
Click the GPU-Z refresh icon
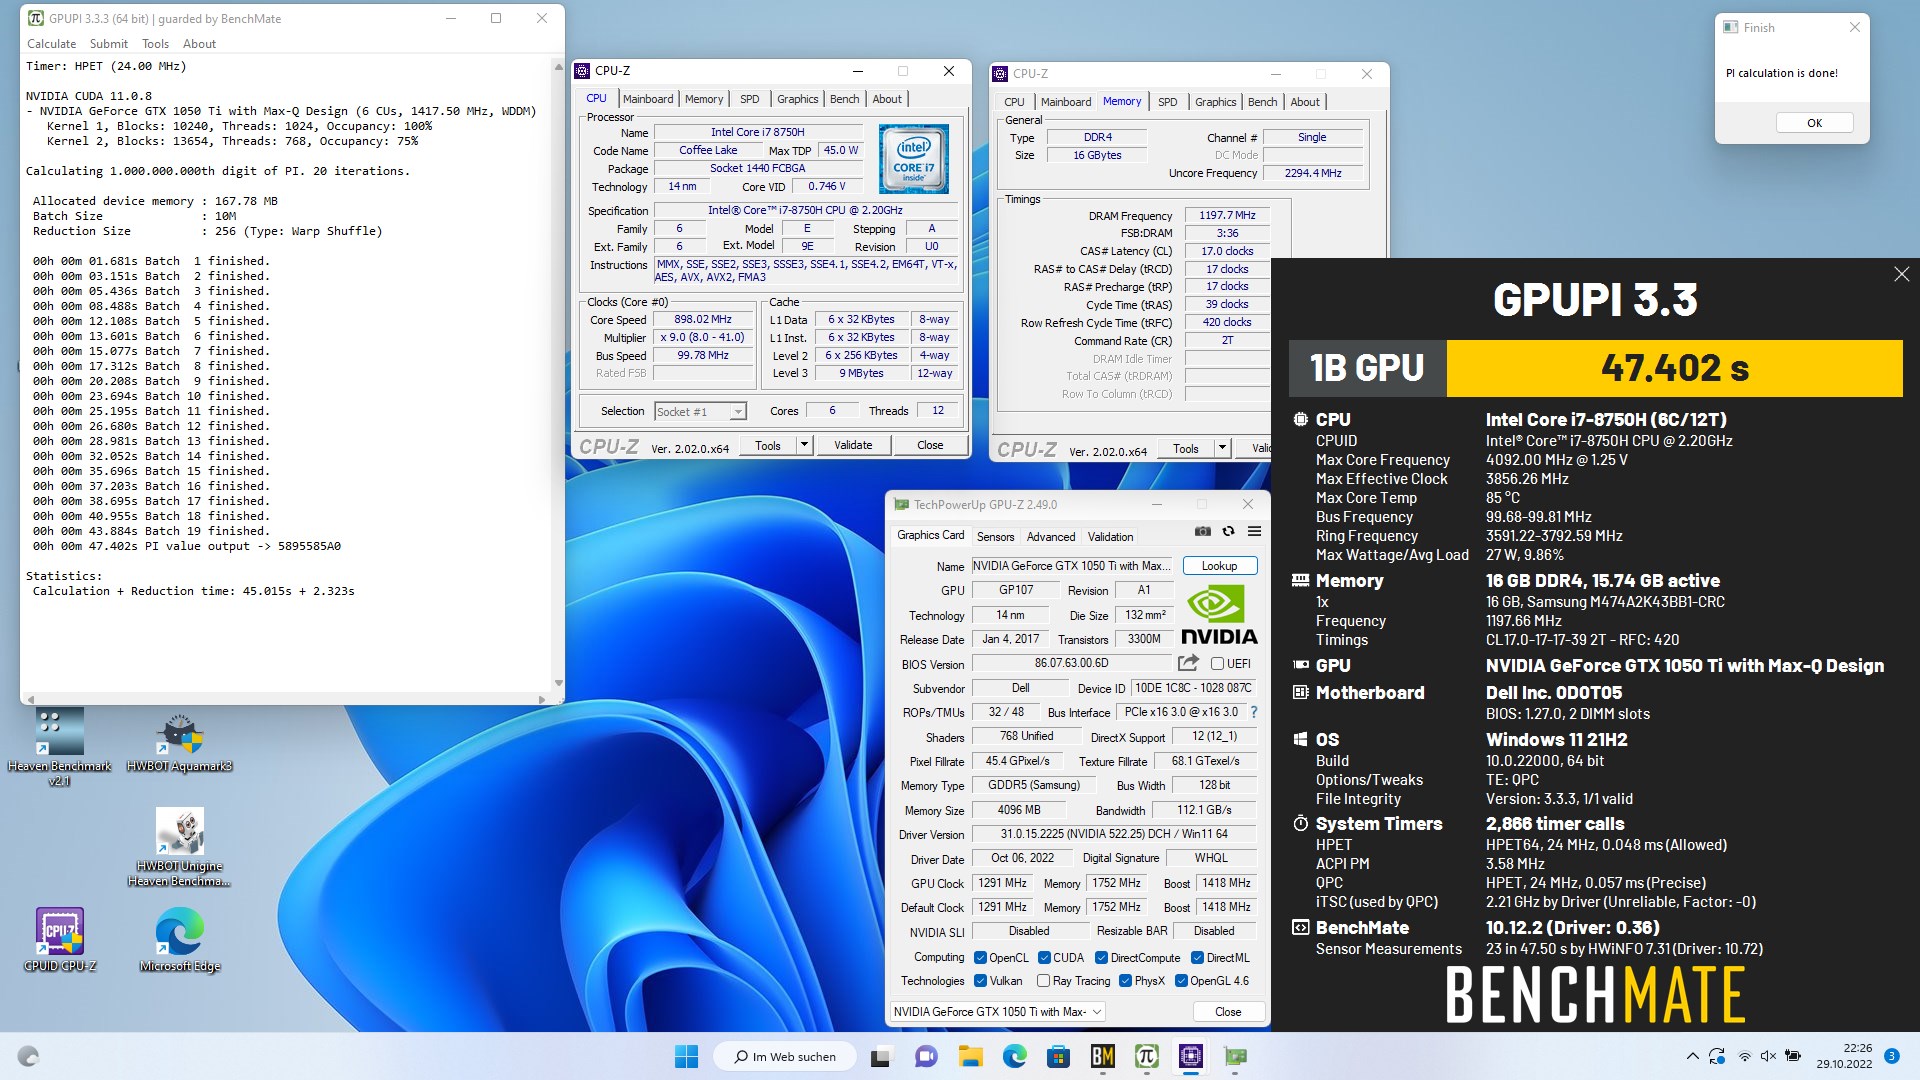pyautogui.click(x=1228, y=532)
